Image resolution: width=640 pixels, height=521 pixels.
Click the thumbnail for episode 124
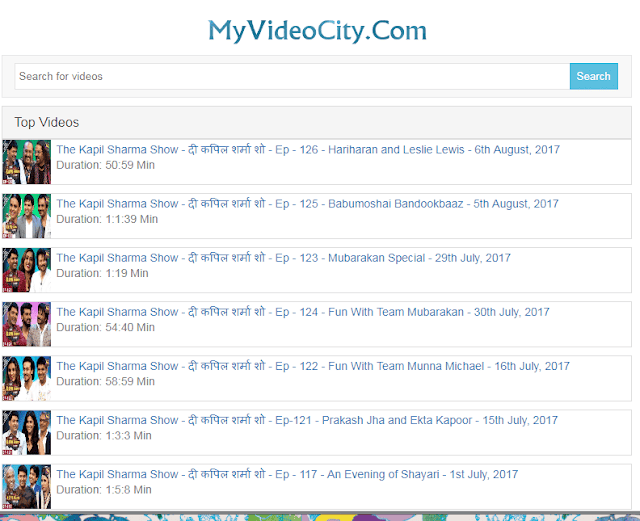(27, 324)
